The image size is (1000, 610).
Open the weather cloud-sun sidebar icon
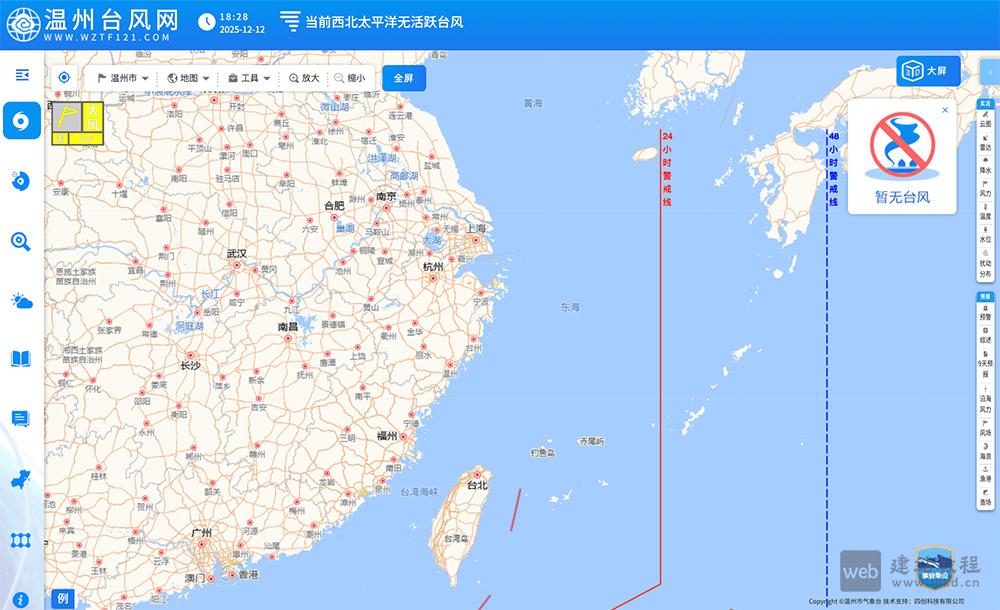tap(21, 300)
